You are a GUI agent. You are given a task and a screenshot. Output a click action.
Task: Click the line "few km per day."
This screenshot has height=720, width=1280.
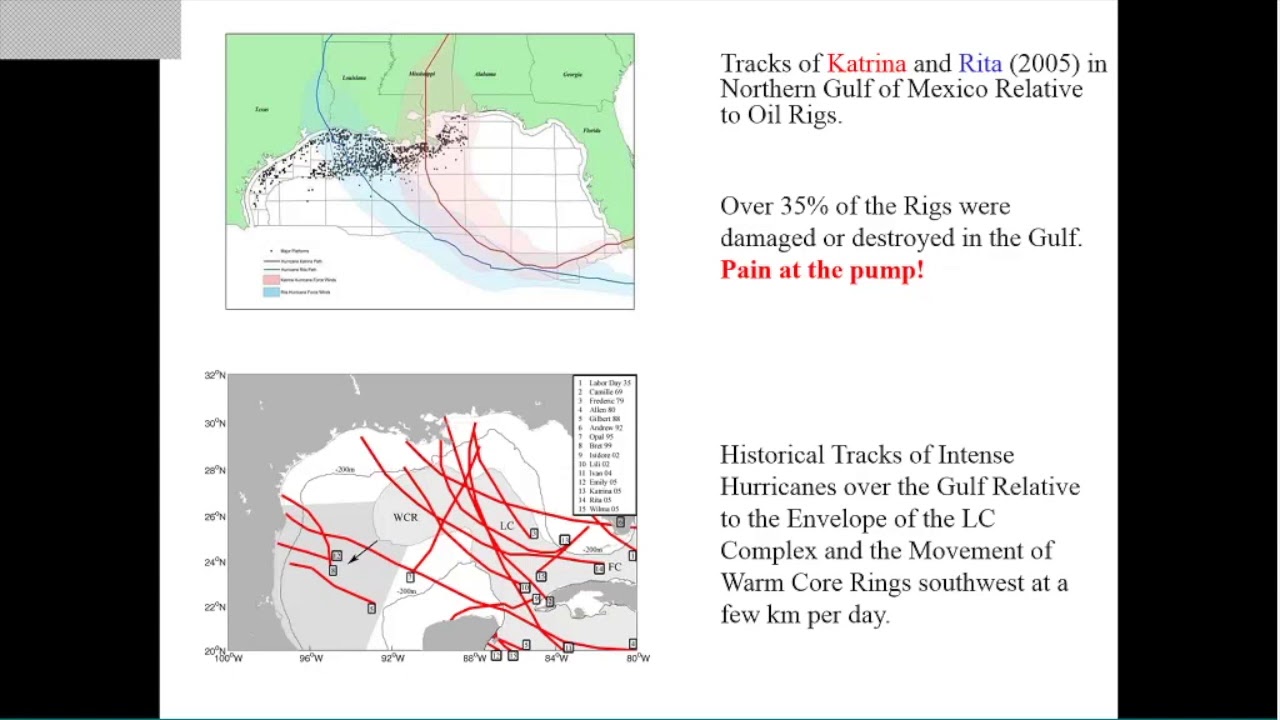(x=804, y=615)
